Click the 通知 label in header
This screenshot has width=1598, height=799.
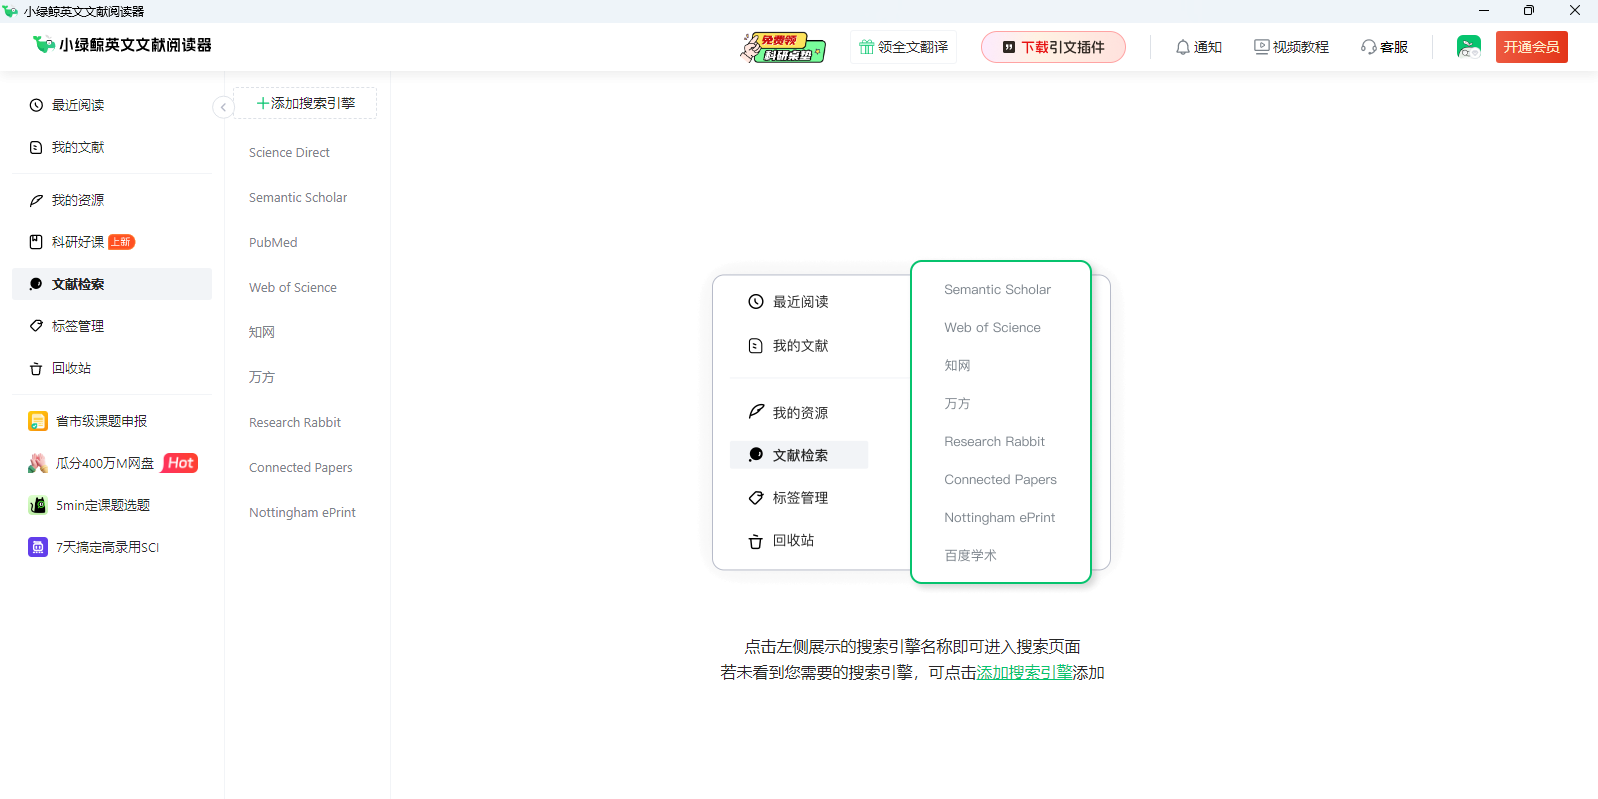pos(1208,47)
